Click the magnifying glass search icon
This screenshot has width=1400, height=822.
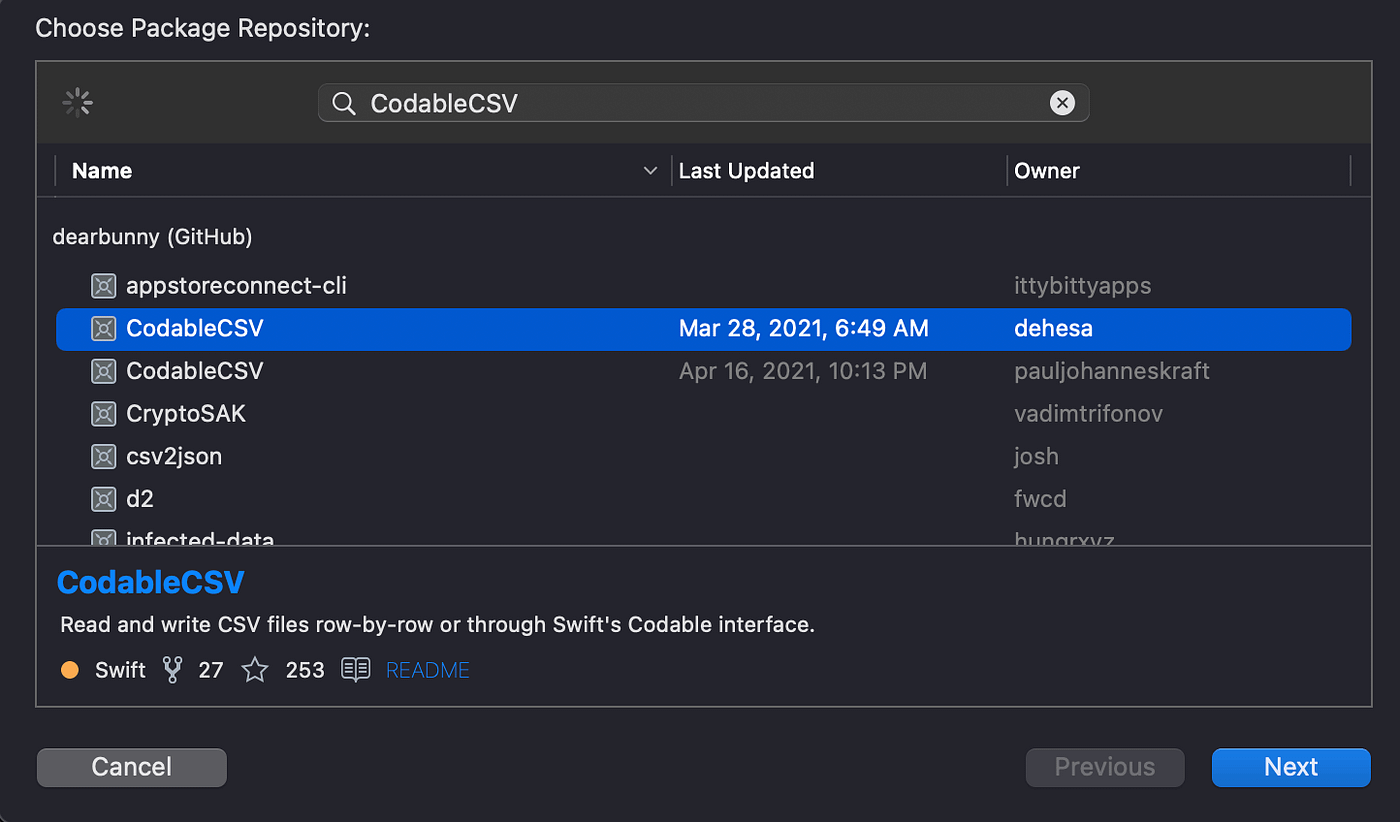point(343,103)
